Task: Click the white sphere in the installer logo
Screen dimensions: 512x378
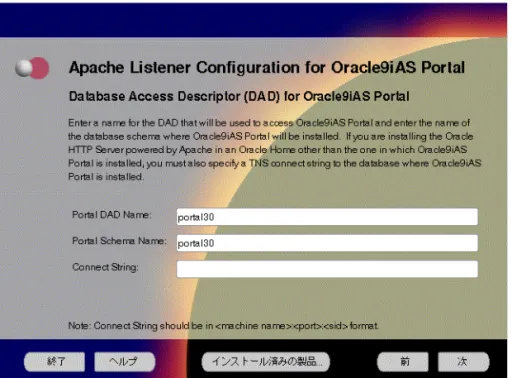Action: coord(24,68)
